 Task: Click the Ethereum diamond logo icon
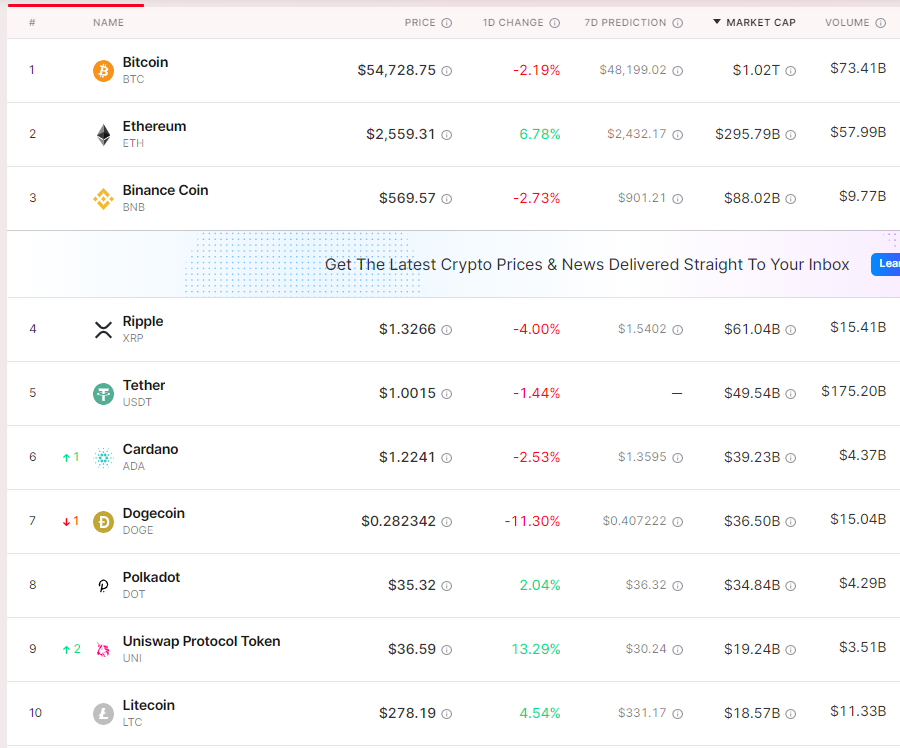point(103,135)
